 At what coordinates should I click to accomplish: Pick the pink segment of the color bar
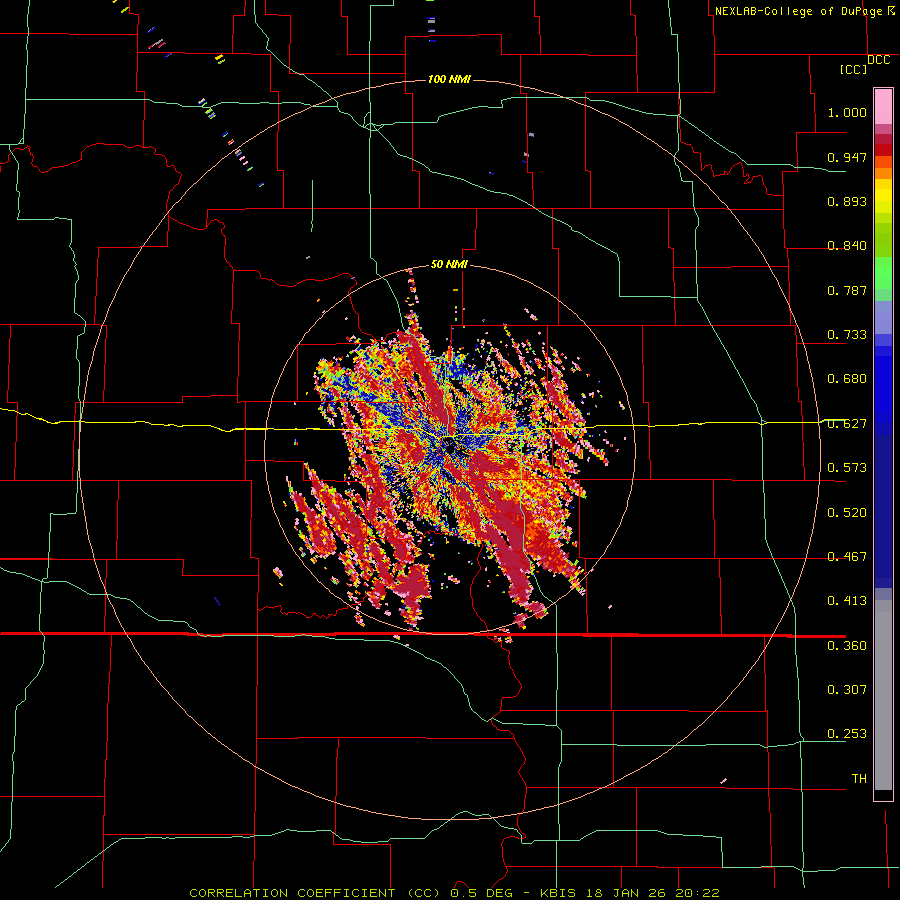click(883, 107)
